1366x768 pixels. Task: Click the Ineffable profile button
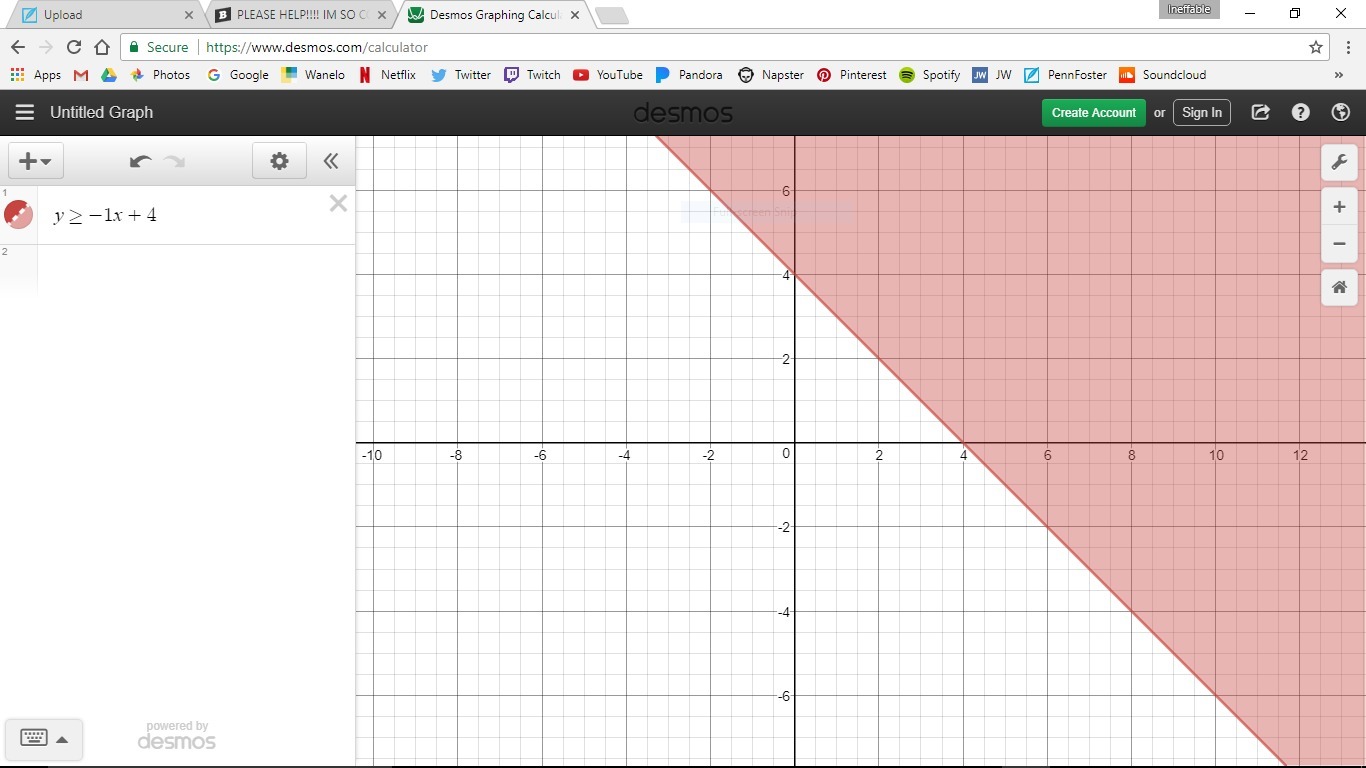click(x=1189, y=10)
